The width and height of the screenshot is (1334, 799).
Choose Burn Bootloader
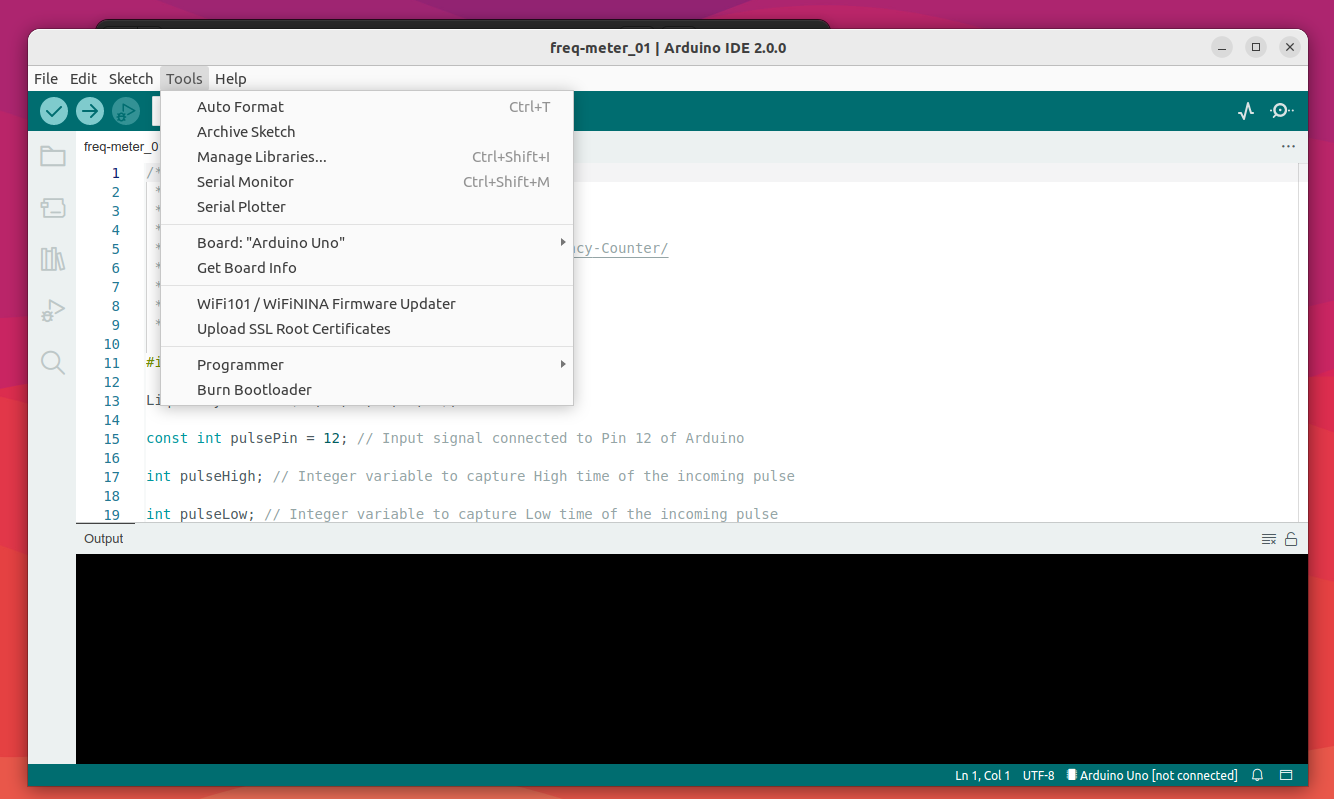pyautogui.click(x=367, y=390)
